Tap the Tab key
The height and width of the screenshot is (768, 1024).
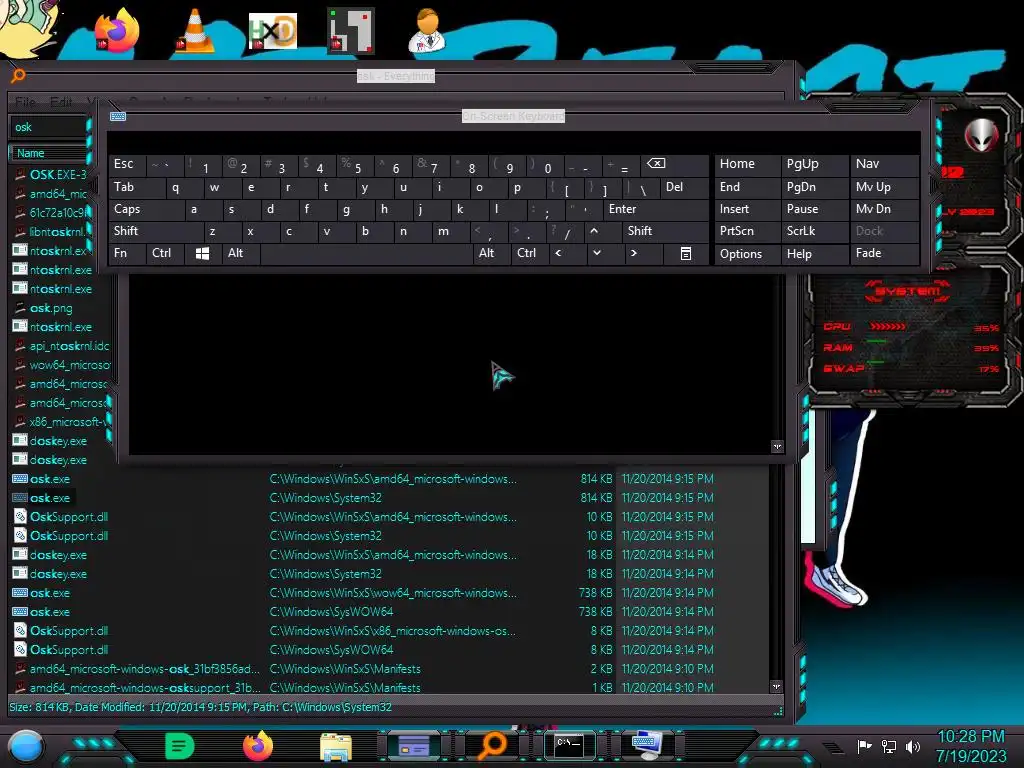tap(136, 187)
